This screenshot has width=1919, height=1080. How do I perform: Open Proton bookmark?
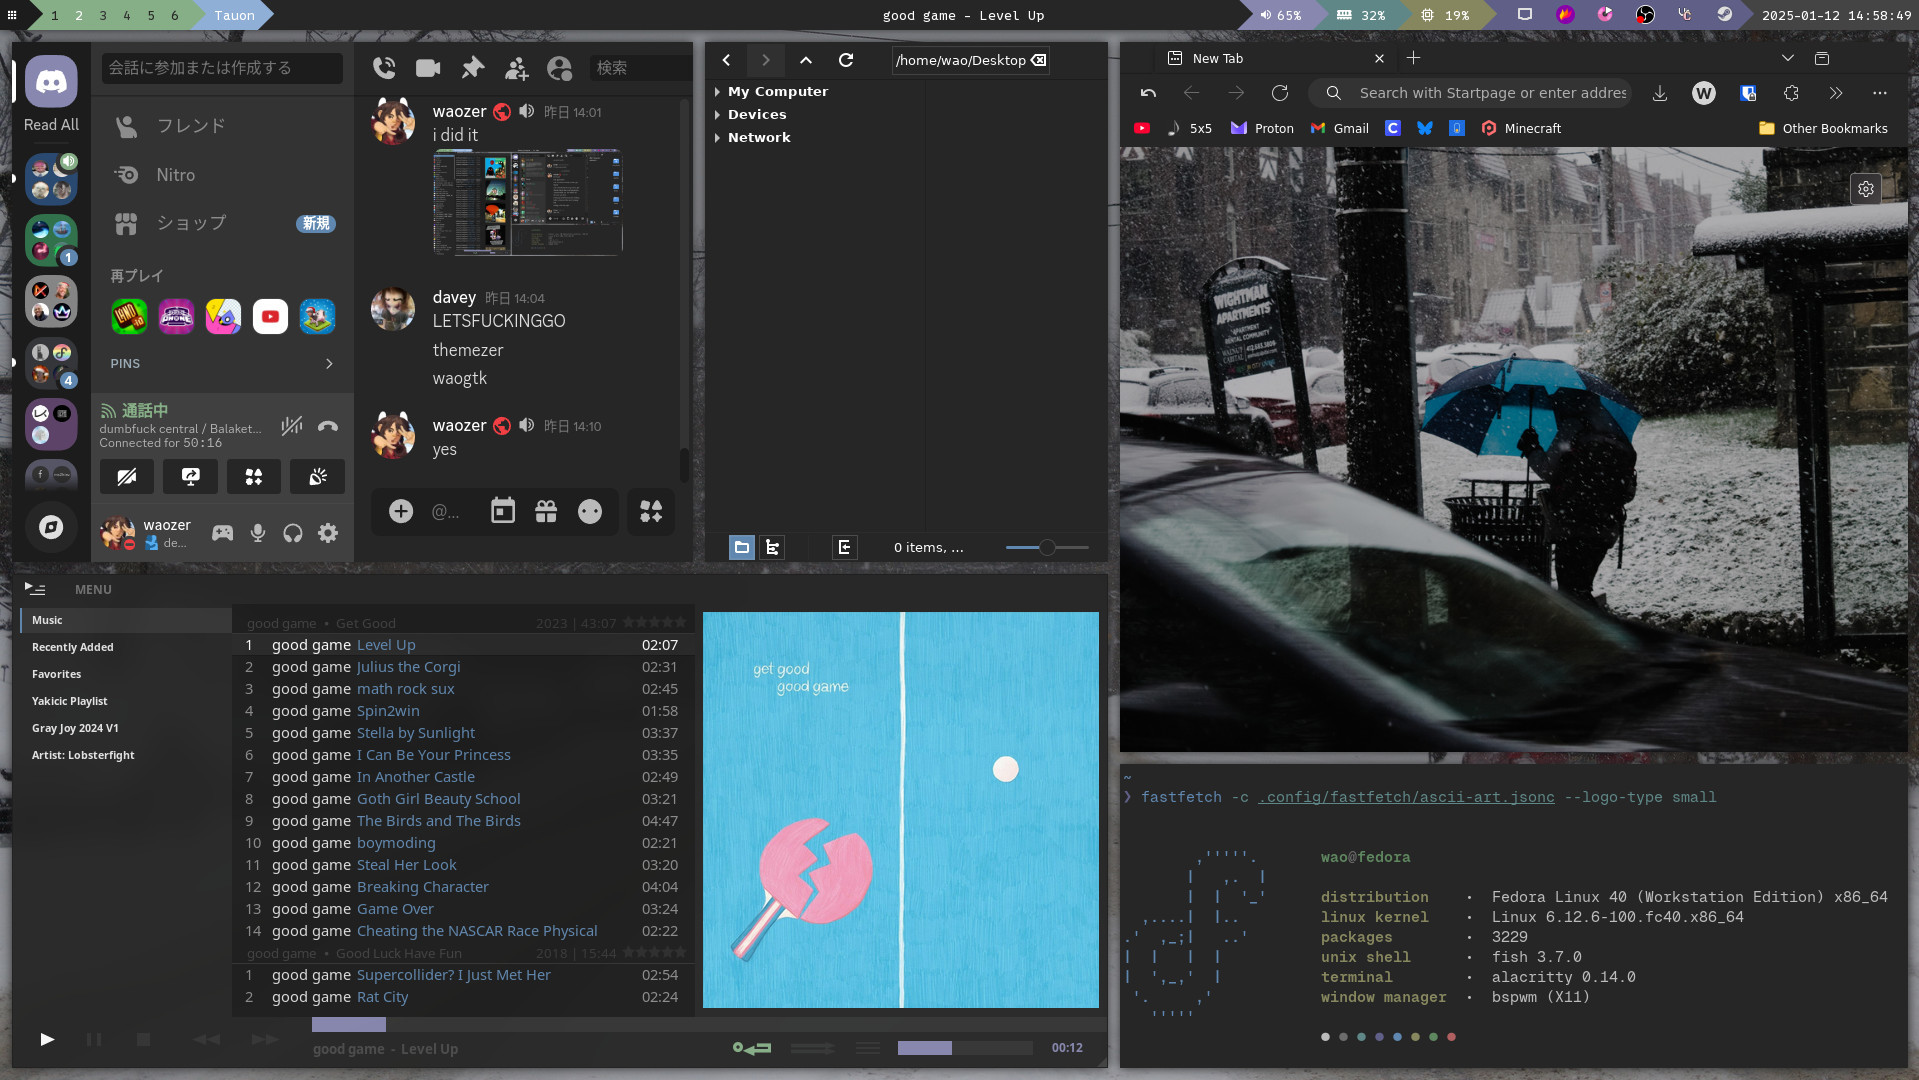(x=1262, y=128)
